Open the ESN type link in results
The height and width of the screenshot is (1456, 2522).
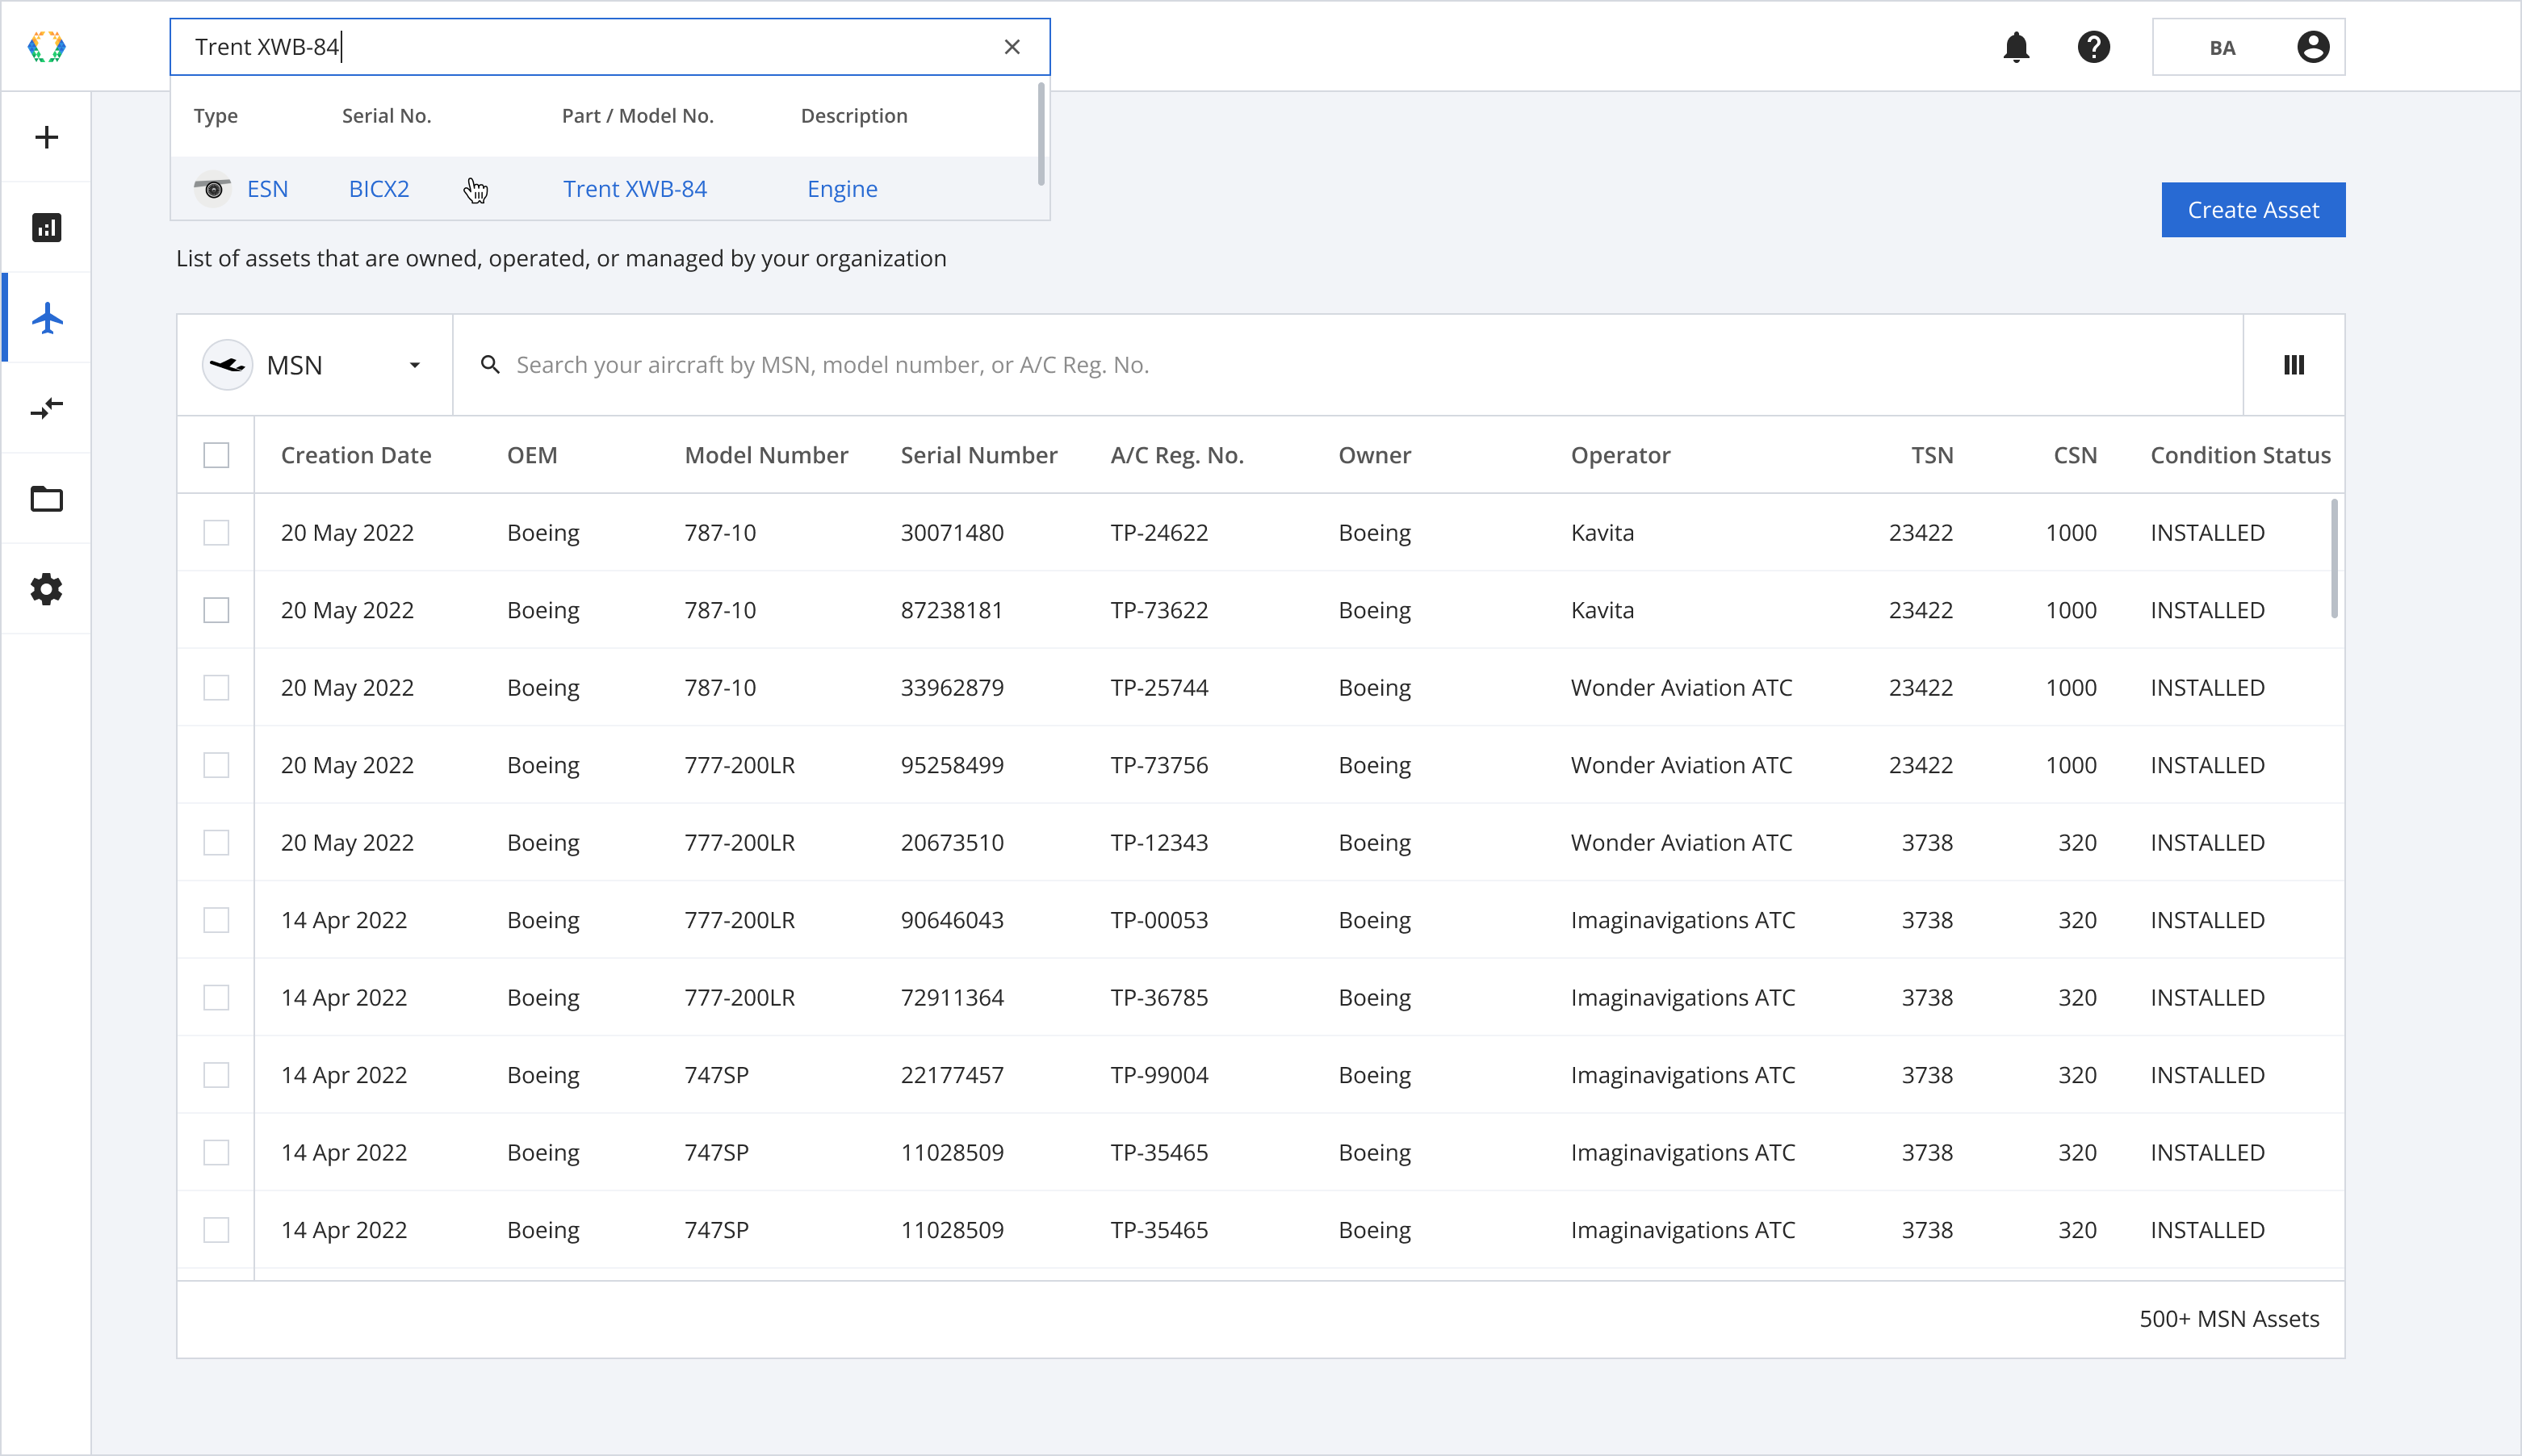tap(267, 189)
